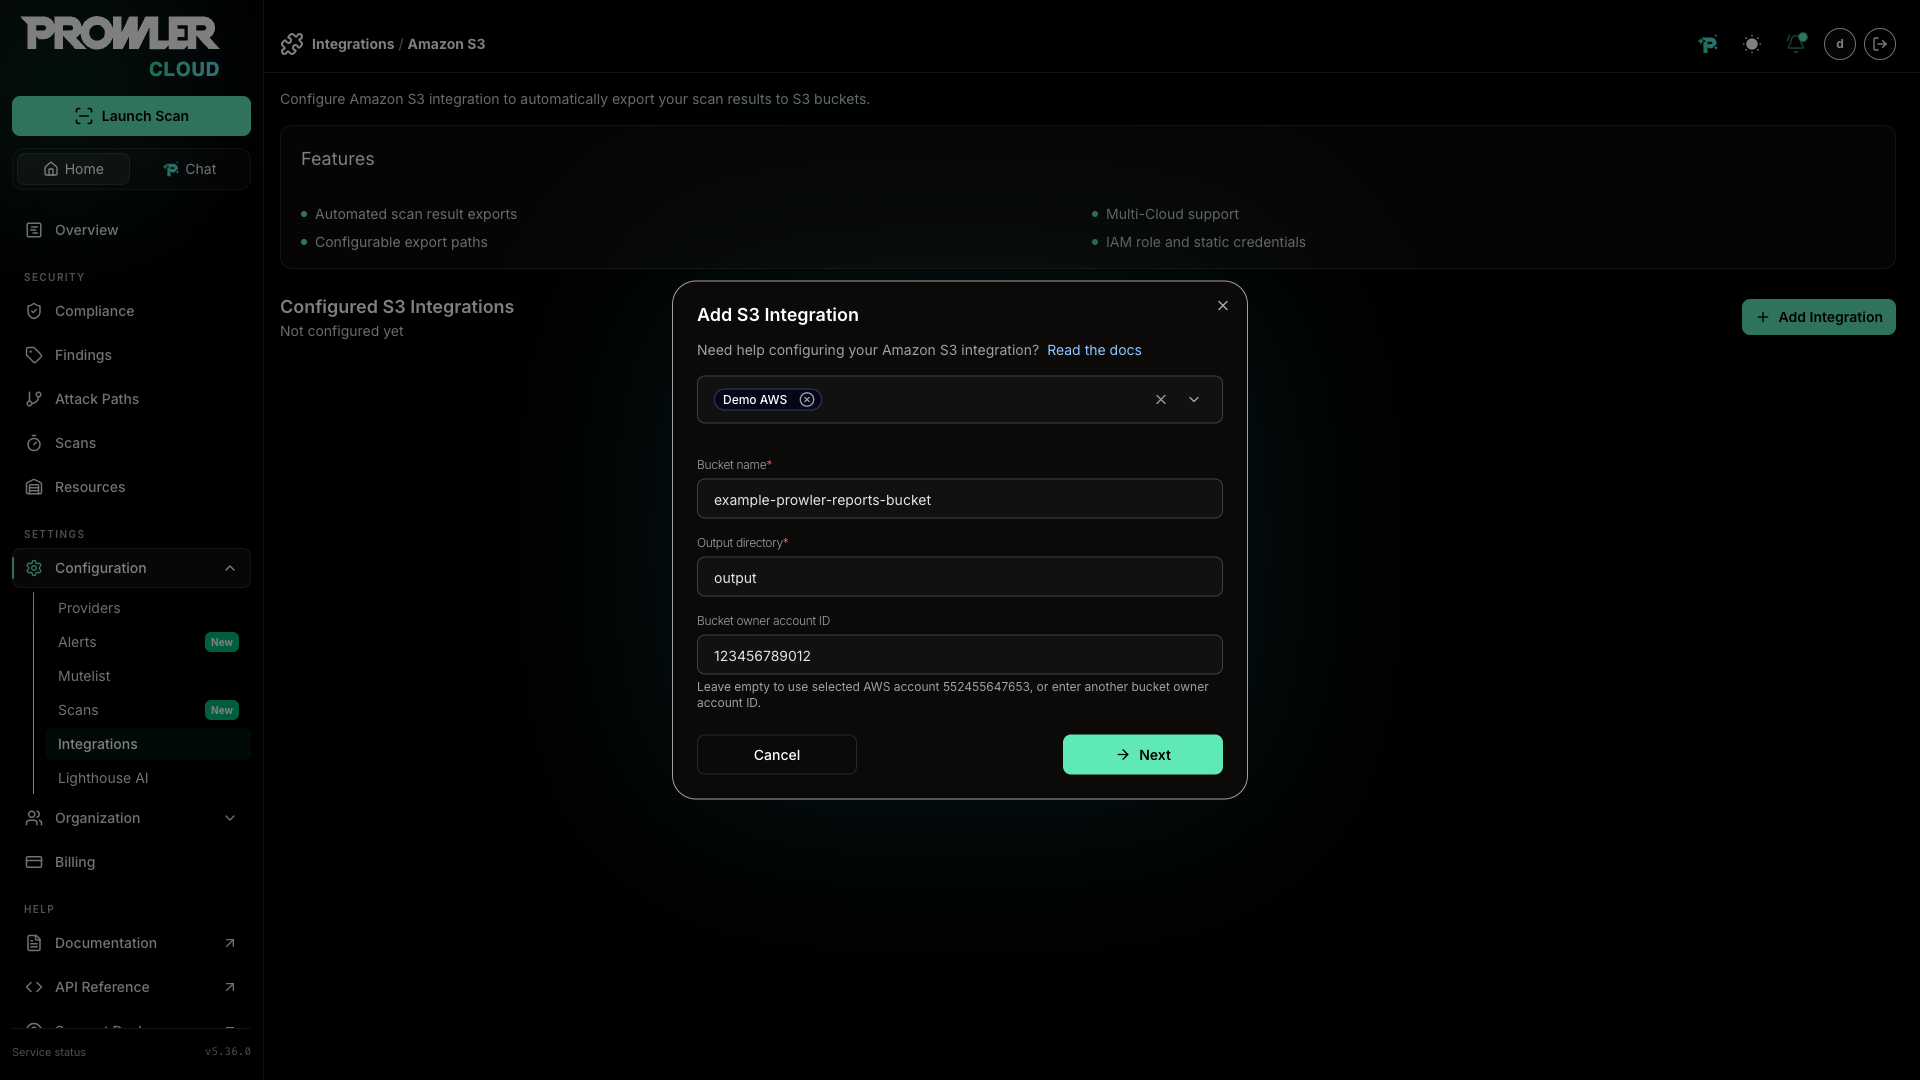1920x1080 pixels.
Task: Click the Compliance shield icon
Action: pyautogui.click(x=34, y=311)
